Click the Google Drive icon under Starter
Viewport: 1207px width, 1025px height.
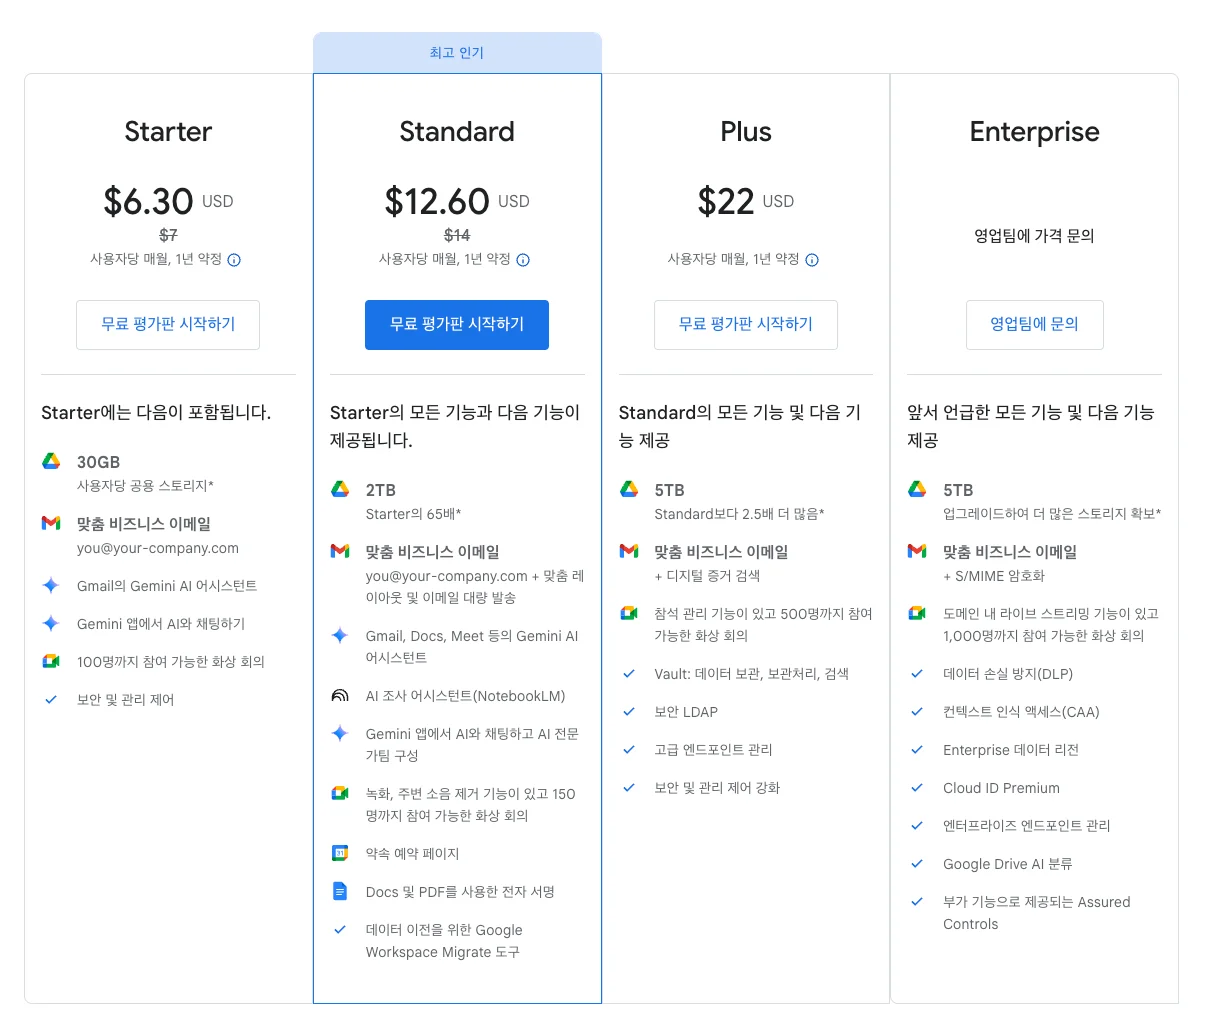(x=51, y=461)
